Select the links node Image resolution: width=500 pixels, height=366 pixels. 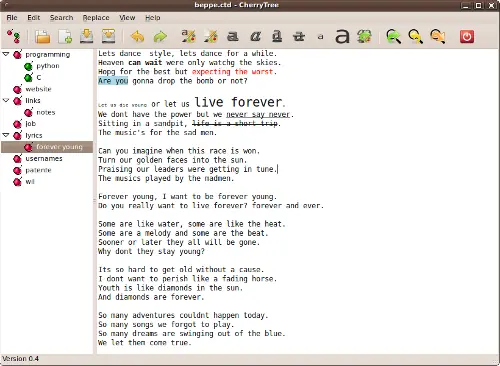33,100
